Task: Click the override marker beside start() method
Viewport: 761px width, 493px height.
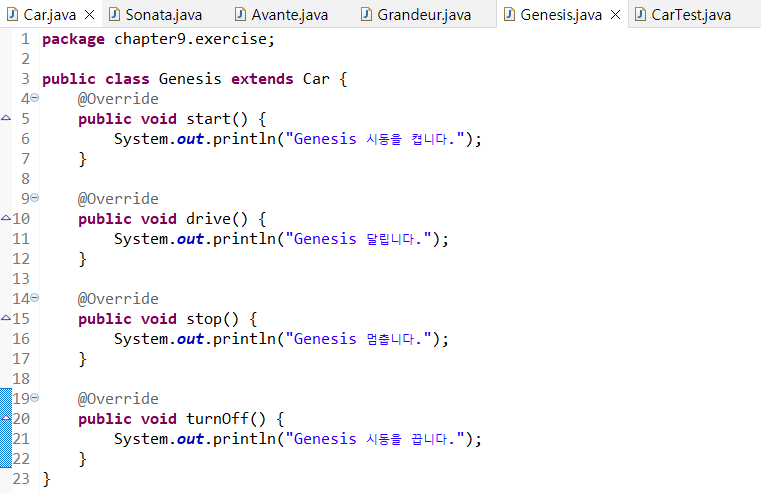Action: (6, 119)
